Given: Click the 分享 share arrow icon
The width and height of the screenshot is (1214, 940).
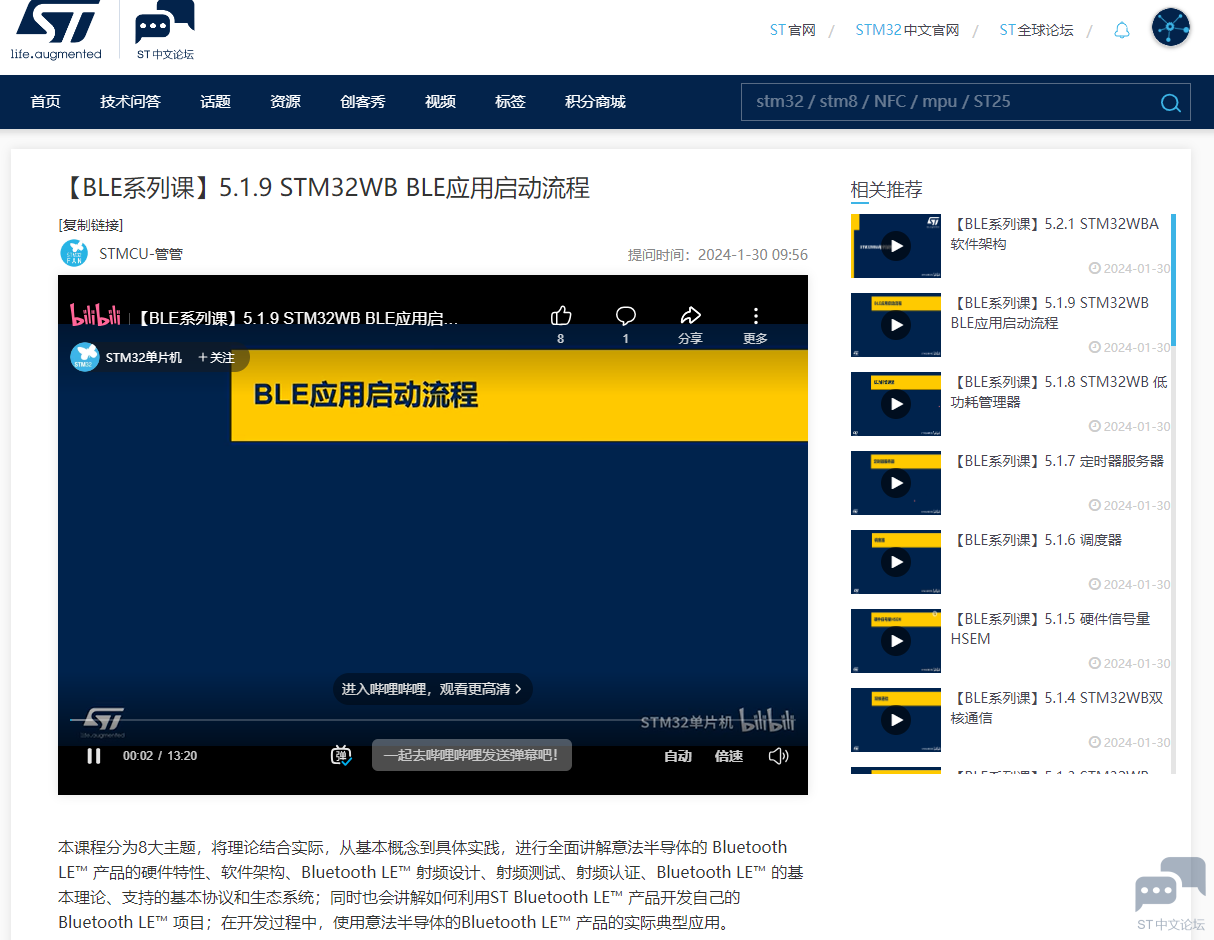Looking at the screenshot, I should click(x=690, y=316).
